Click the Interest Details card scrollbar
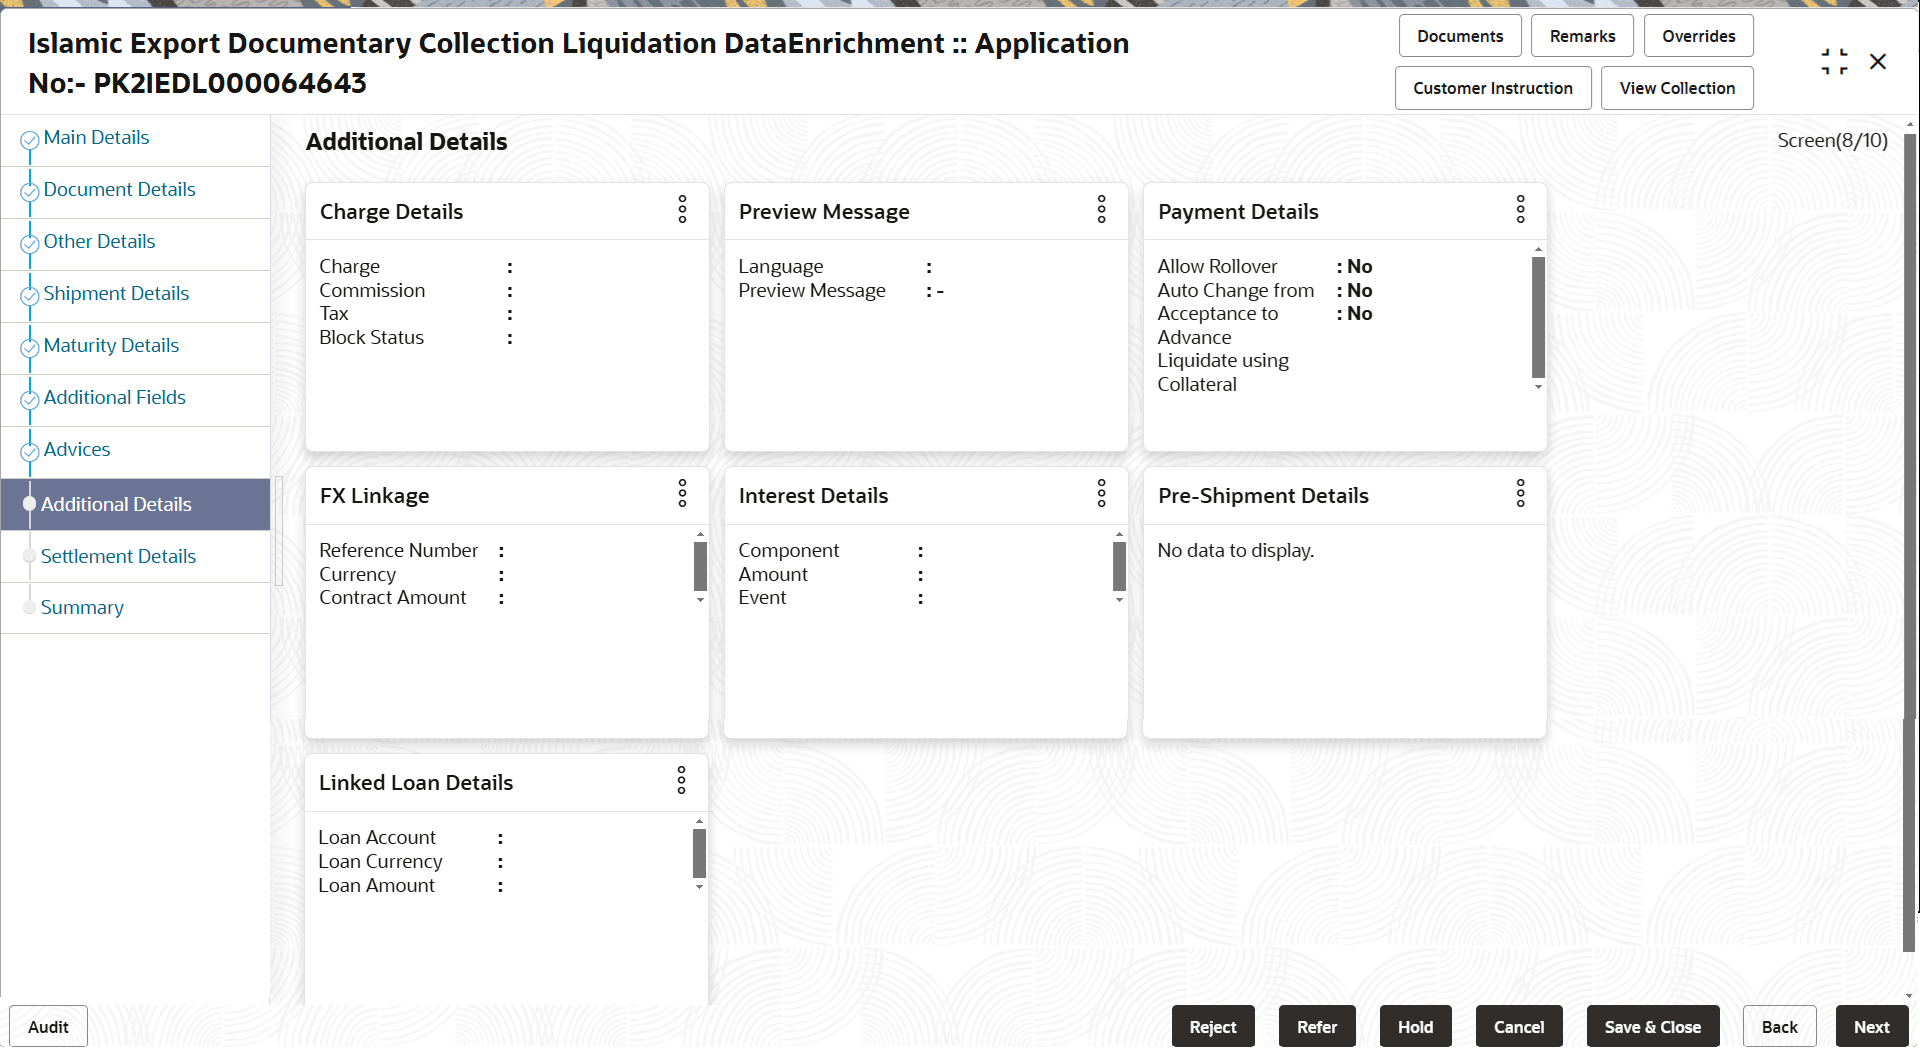Viewport: 1920px width, 1052px height. 1119,567
